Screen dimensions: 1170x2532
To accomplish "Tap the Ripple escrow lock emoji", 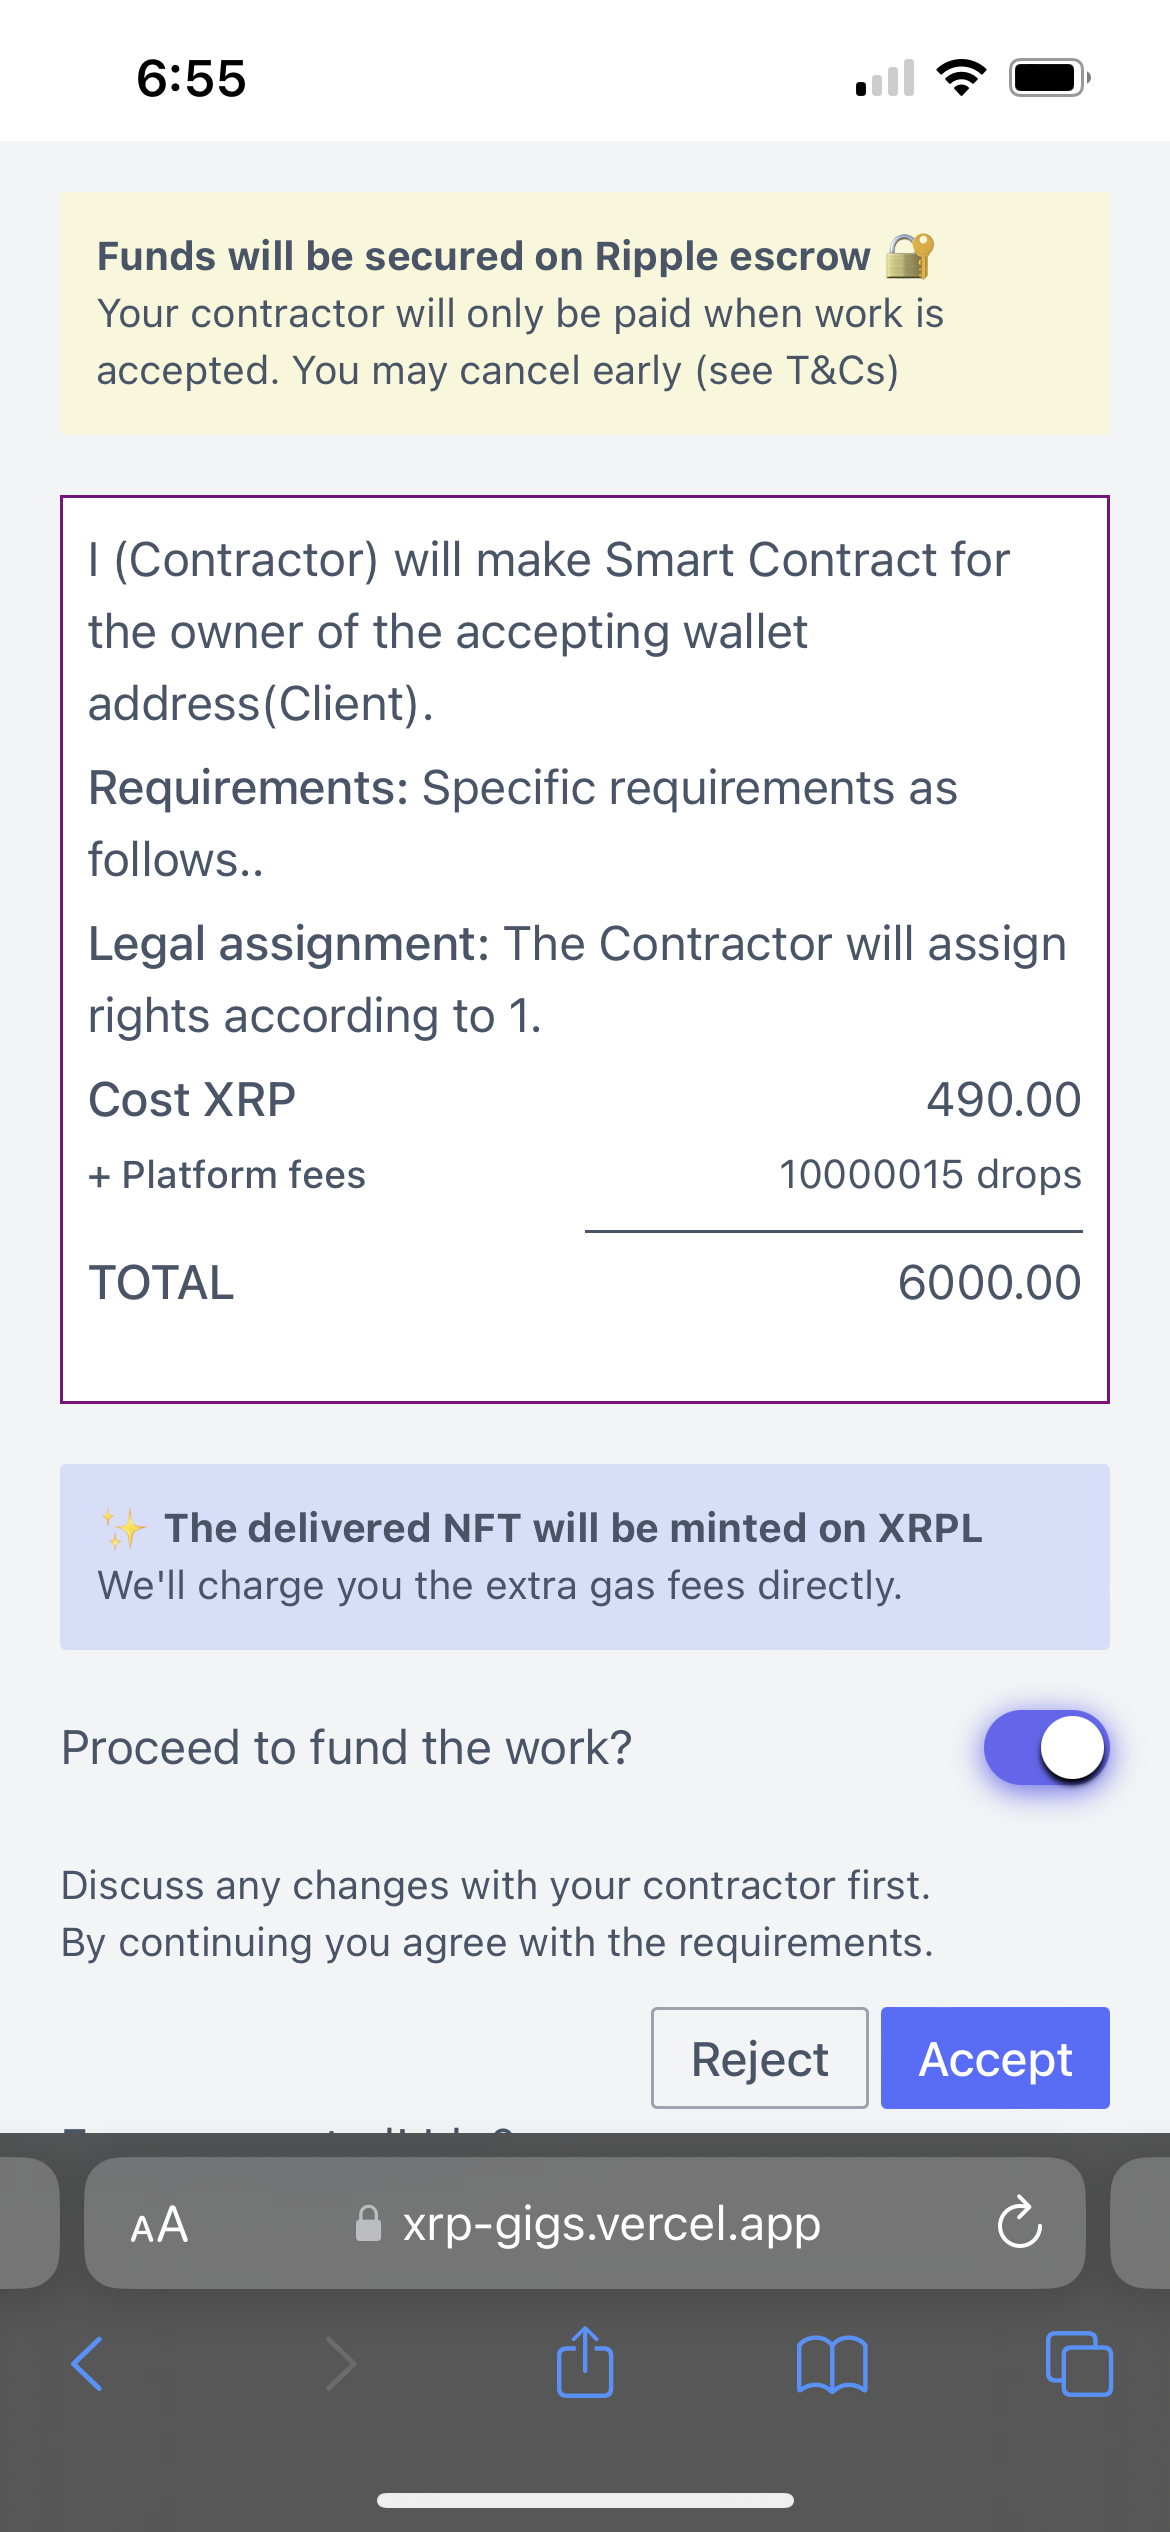I will pos(909,256).
